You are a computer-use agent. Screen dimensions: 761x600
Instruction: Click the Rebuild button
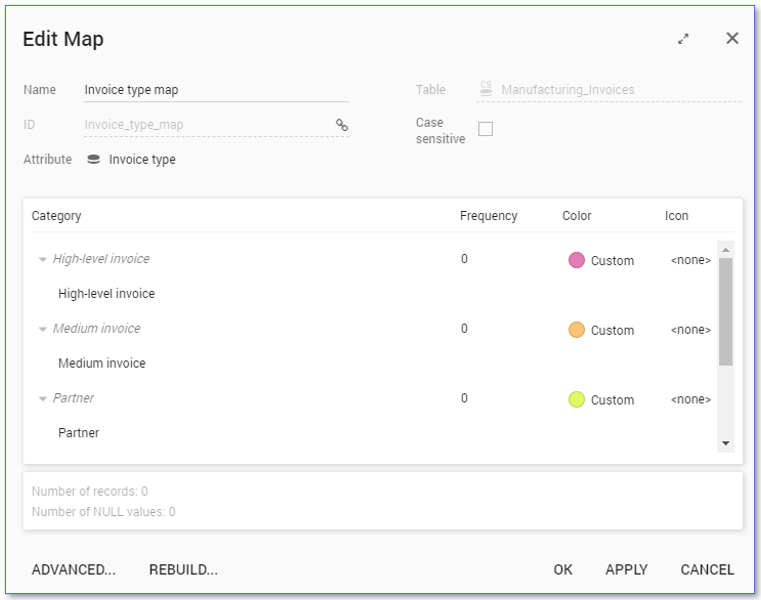[183, 570]
